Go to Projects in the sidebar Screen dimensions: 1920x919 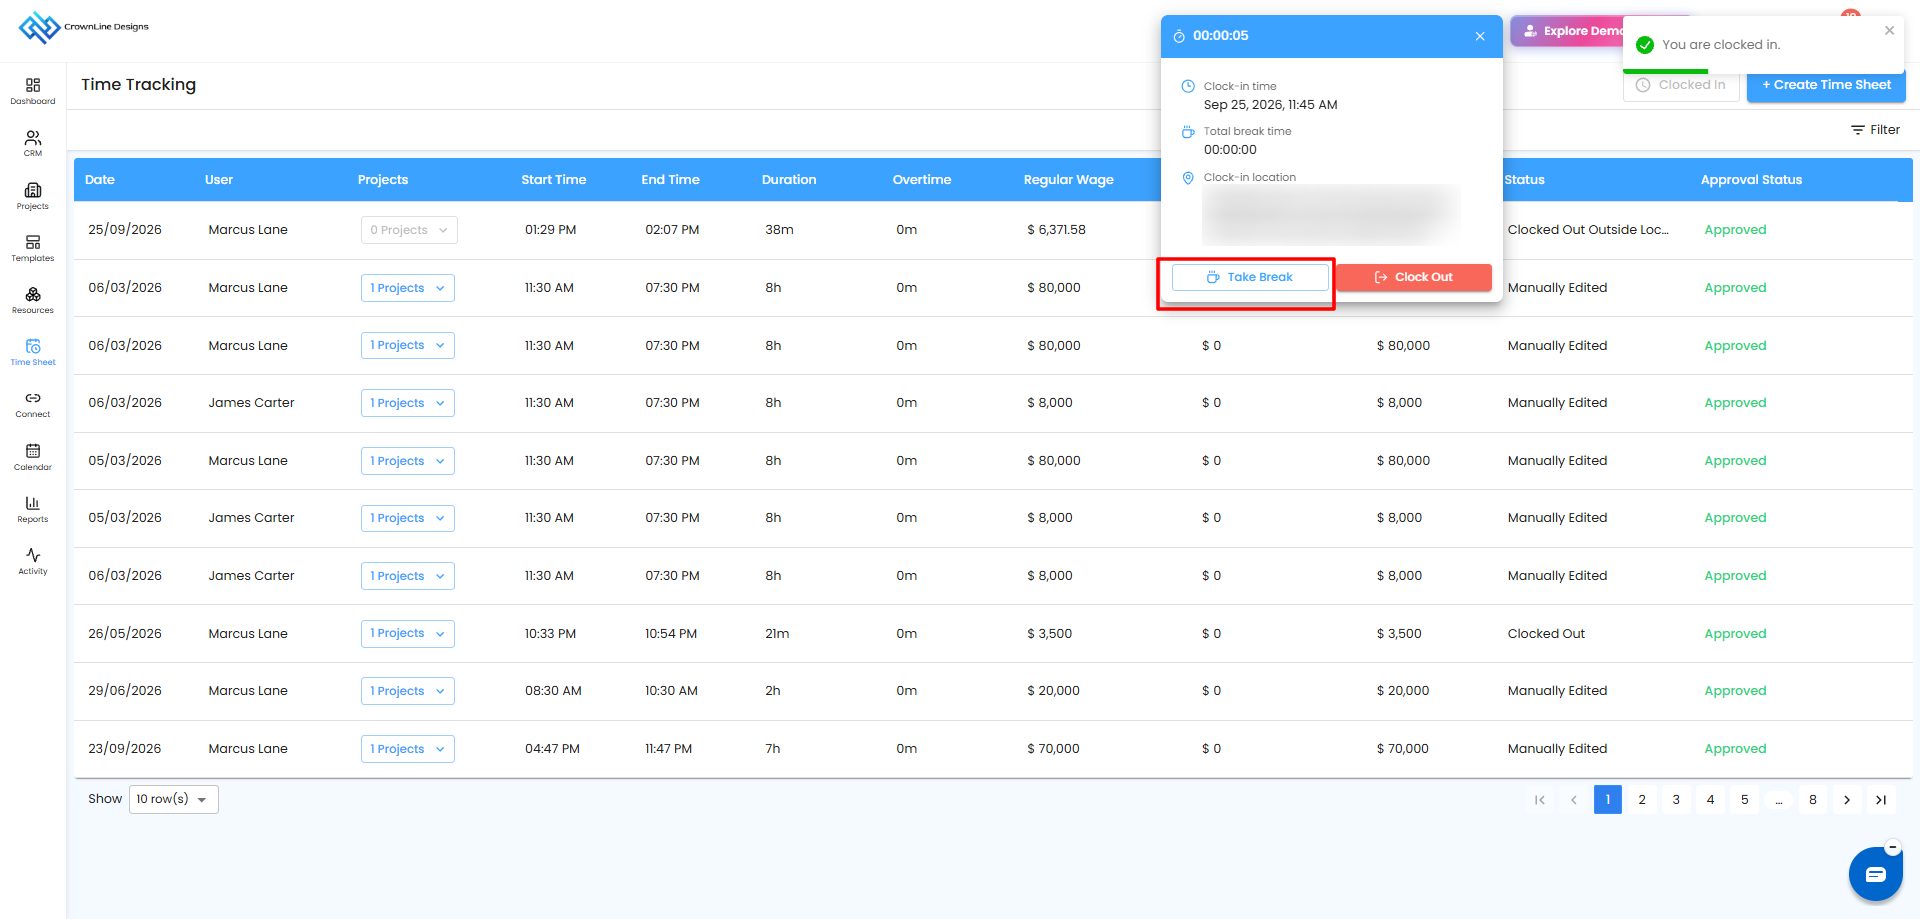coord(33,196)
